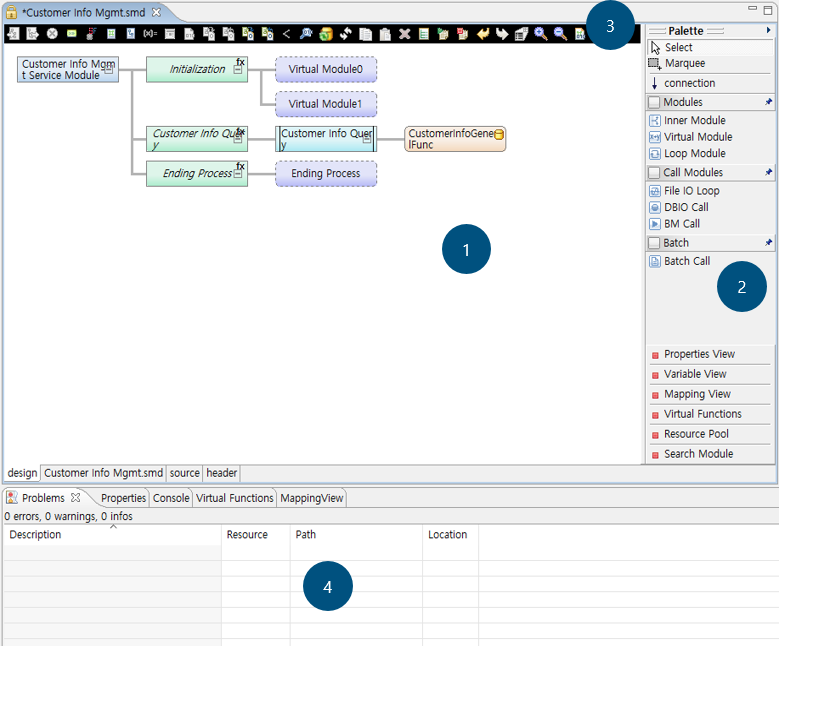Collapse the Palette panel using arrow
This screenshot has width=813, height=705.
pyautogui.click(x=768, y=31)
